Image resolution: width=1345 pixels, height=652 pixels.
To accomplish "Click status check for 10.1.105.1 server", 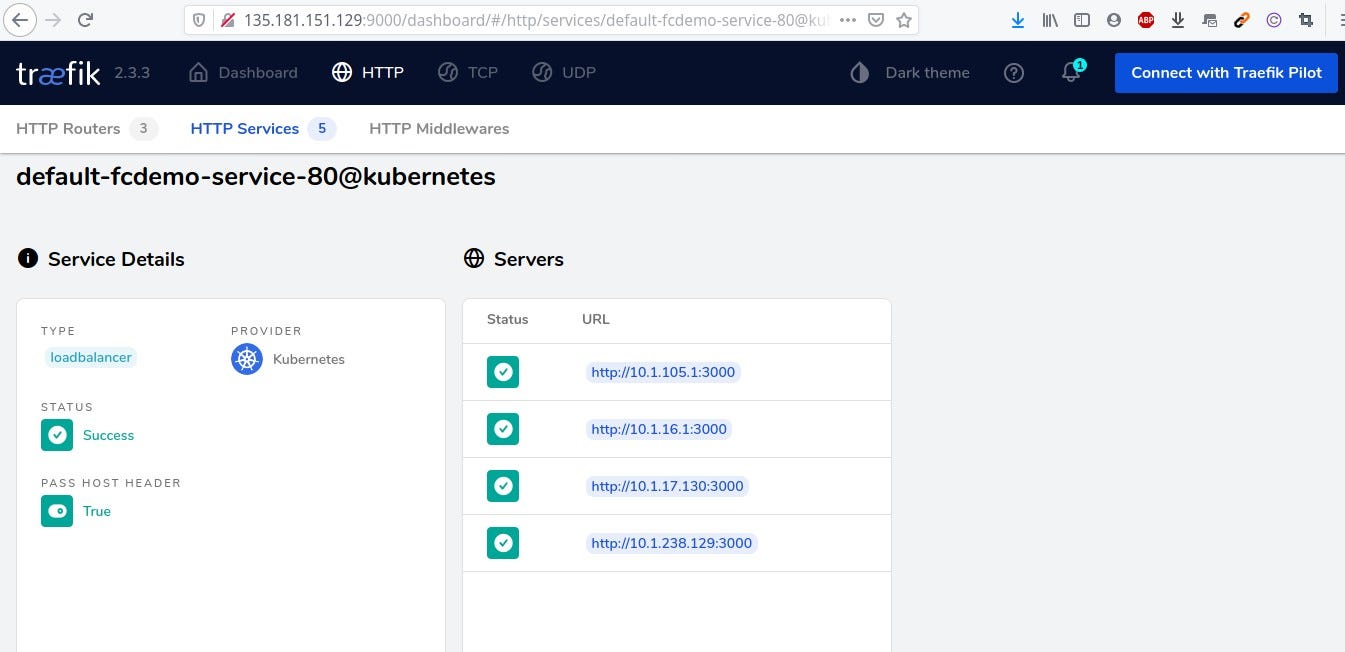I will click(x=503, y=372).
